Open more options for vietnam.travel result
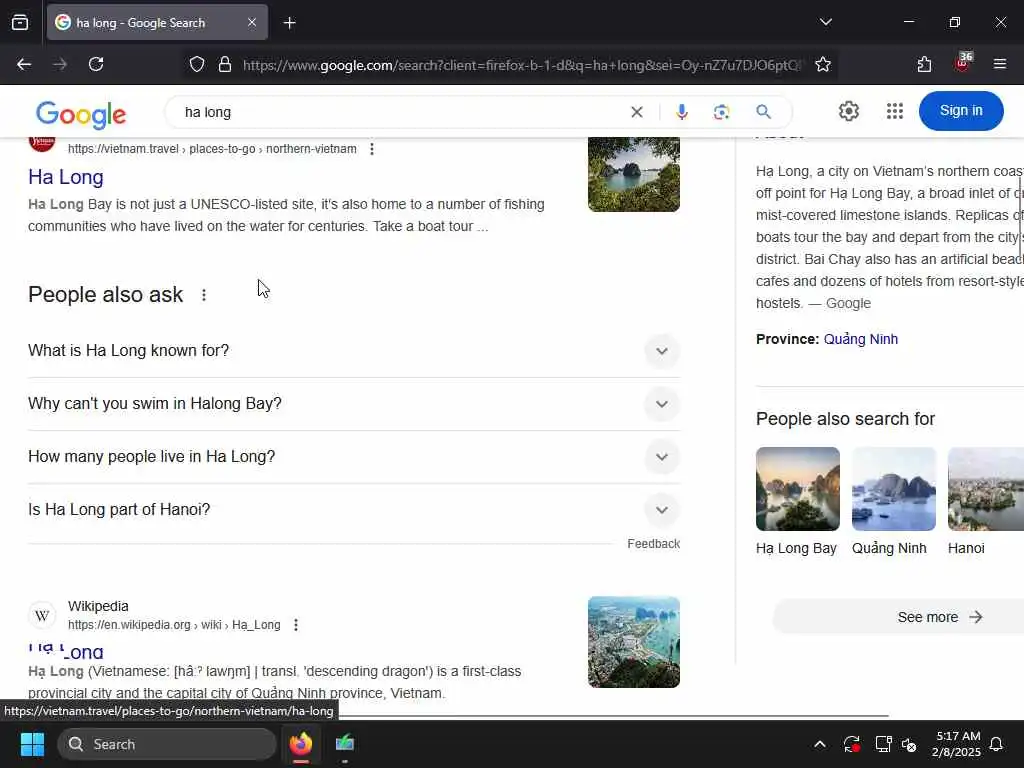This screenshot has height=768, width=1024. coord(372,149)
